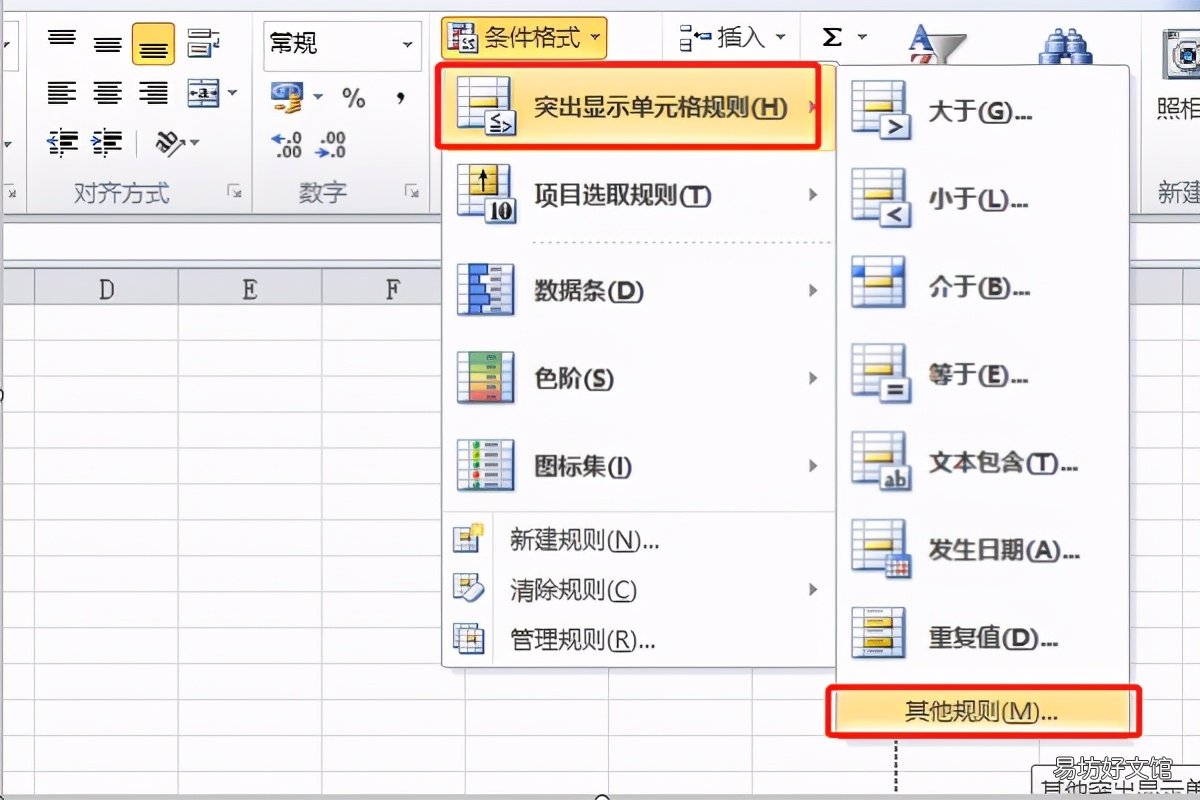Screen dimensions: 1200x800
Task: Open the 清除规则(C) submenu
Action: pyautogui.click(x=636, y=590)
